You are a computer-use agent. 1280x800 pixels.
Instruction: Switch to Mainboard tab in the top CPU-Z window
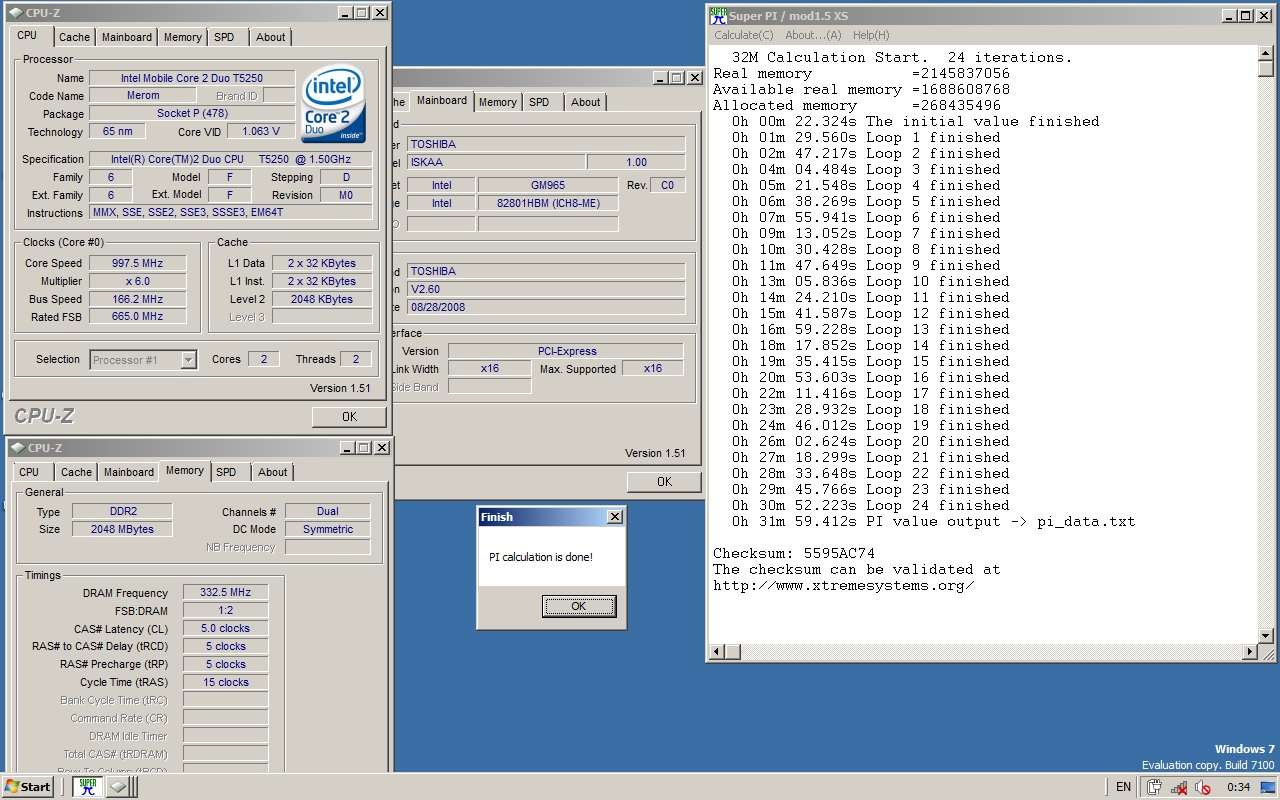point(127,37)
